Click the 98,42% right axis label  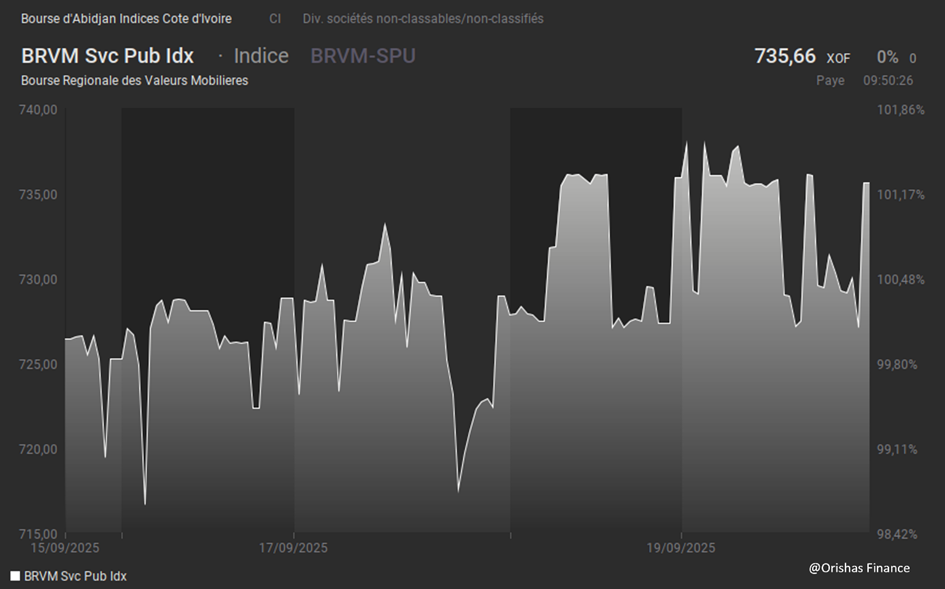coord(897,534)
